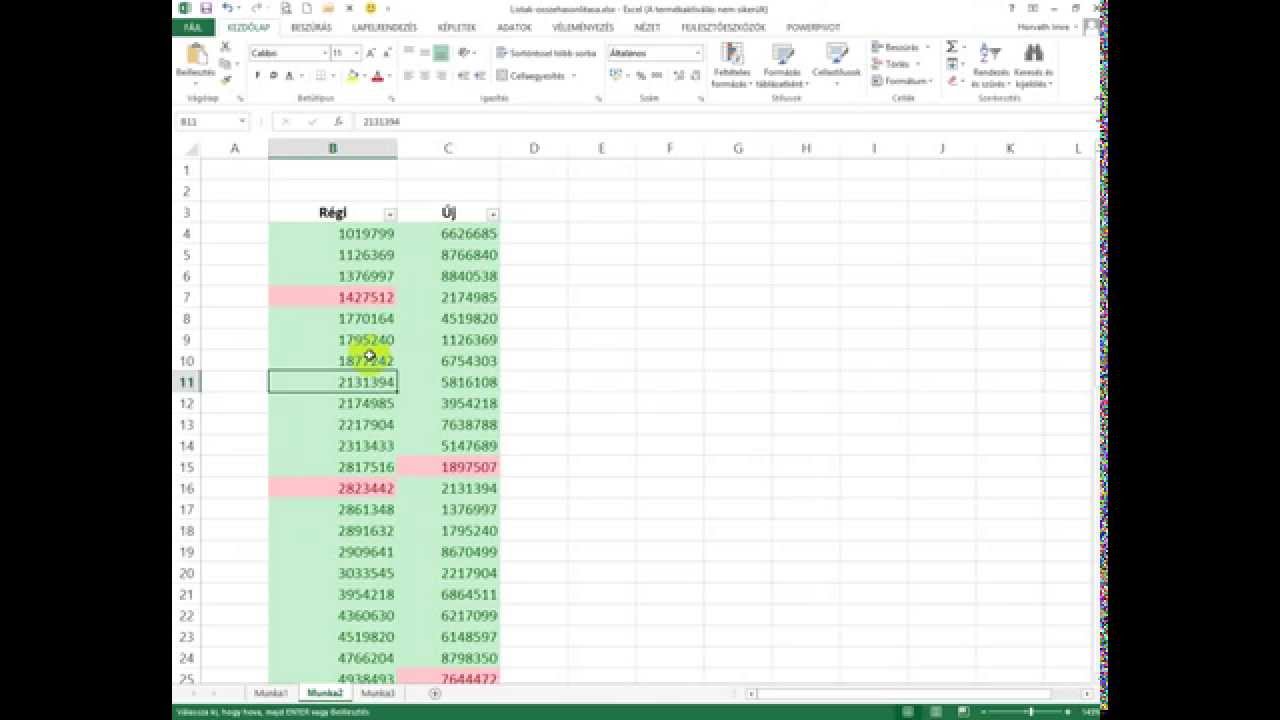Open the font size dropdown

pos(356,53)
